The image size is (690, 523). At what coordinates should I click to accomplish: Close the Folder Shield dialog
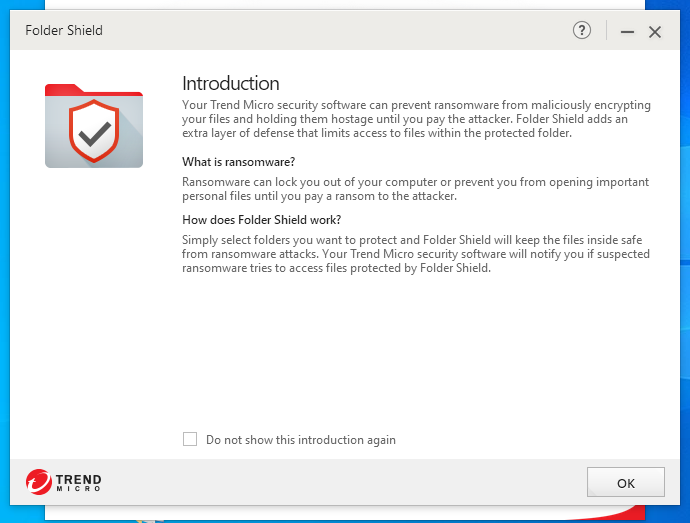pos(655,32)
